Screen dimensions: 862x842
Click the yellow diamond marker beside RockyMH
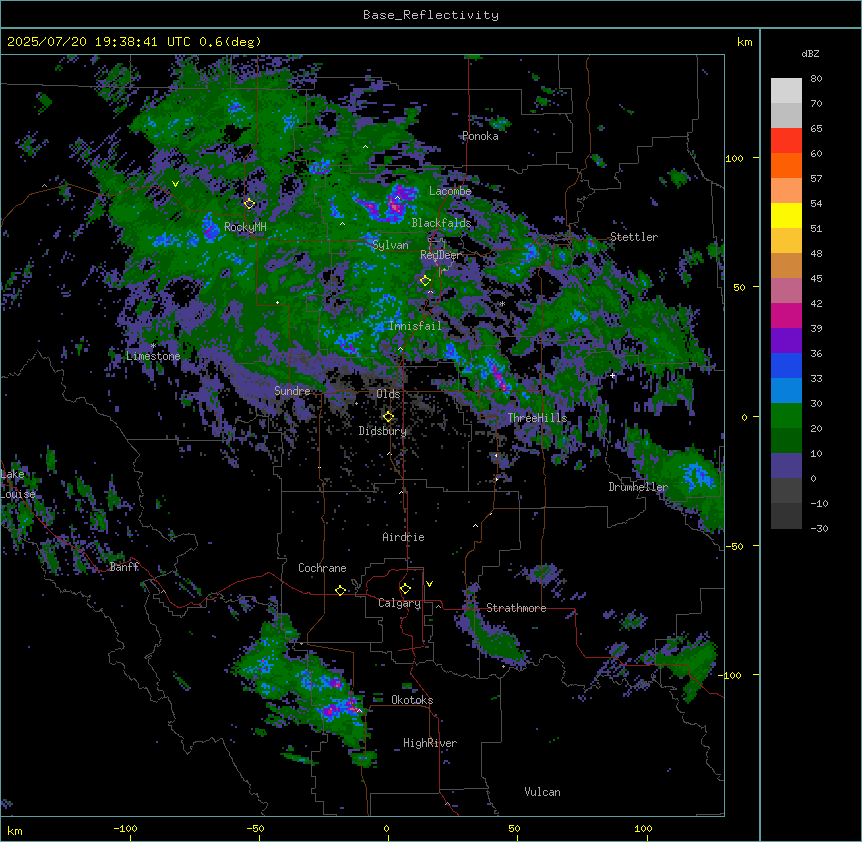point(250,204)
